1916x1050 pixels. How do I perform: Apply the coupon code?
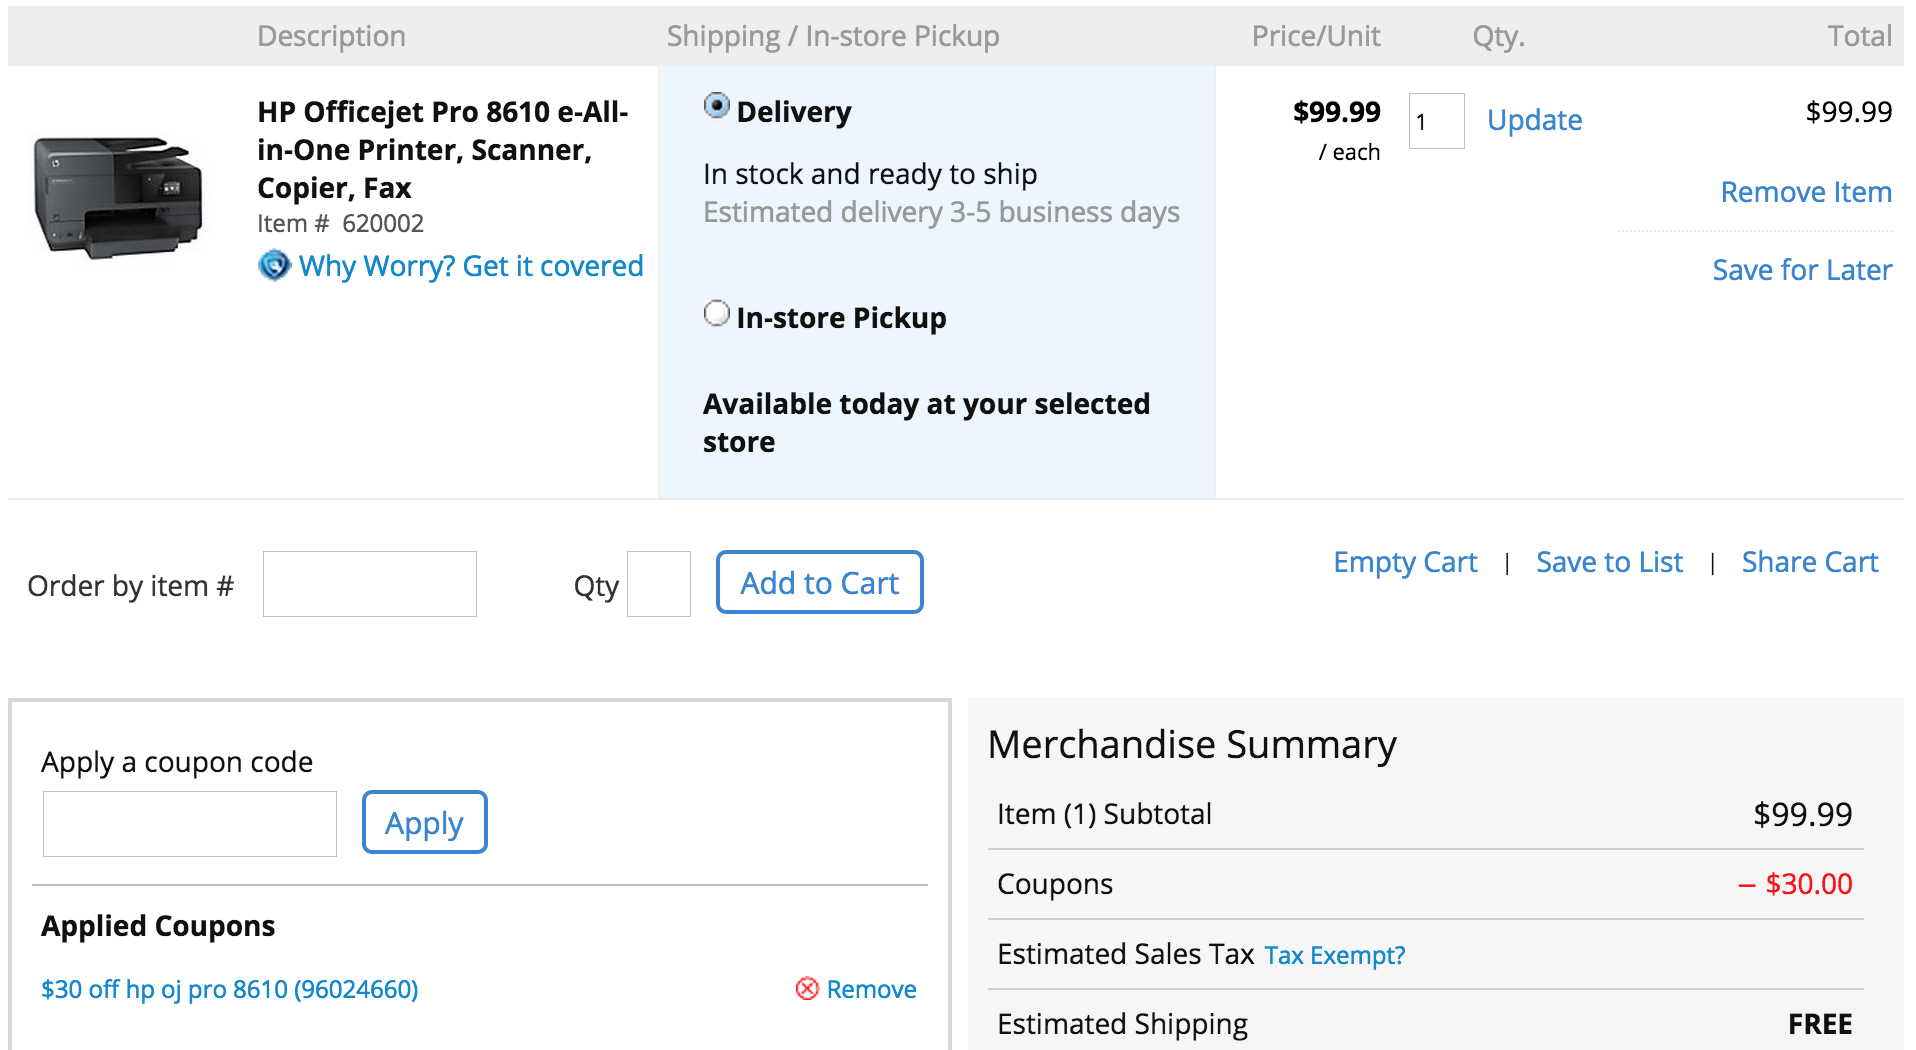[x=425, y=822]
